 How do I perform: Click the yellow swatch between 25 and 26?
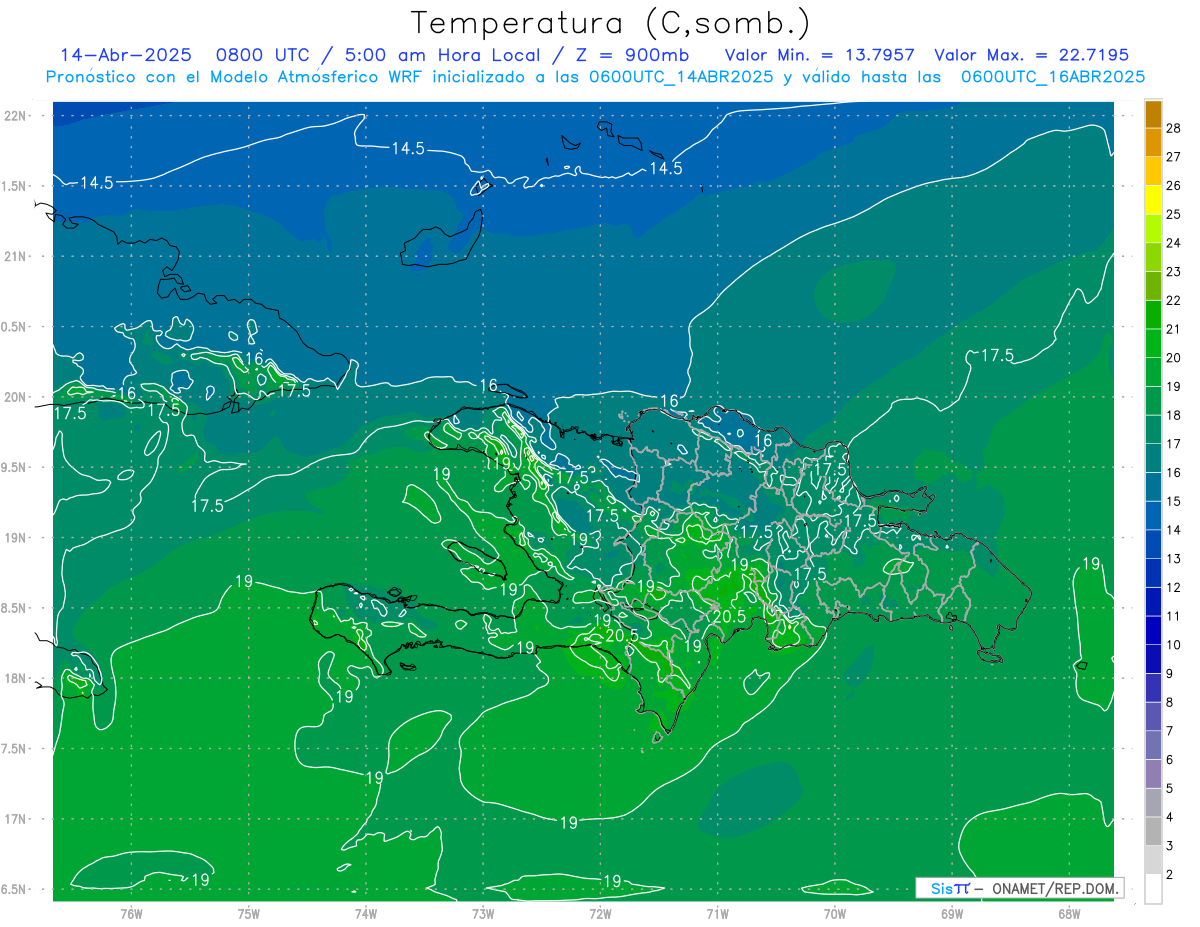tap(1153, 199)
